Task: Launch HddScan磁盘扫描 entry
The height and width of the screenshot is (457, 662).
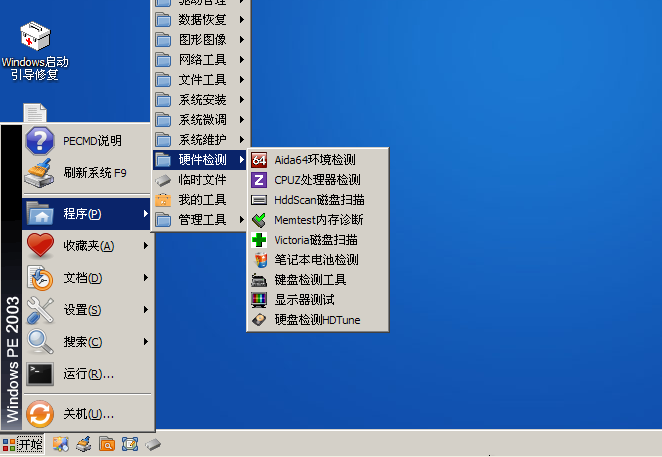Action: coord(317,200)
